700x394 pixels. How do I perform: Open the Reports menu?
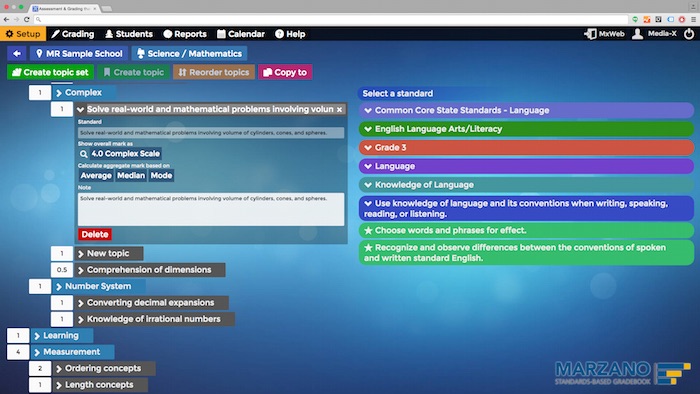(185, 34)
